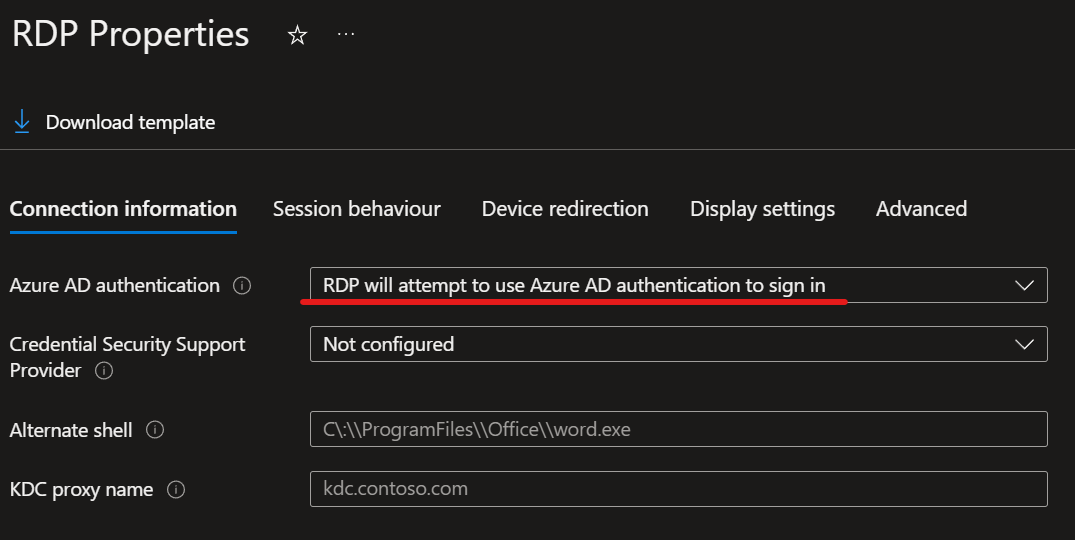Switch to the Device redirection tab
Viewport: 1075px width, 540px height.
(x=565, y=209)
